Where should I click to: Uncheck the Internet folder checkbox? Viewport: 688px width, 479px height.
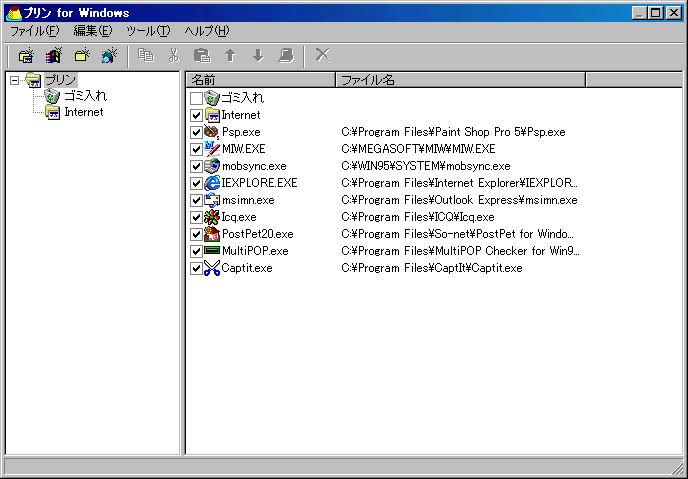pyautogui.click(x=196, y=115)
